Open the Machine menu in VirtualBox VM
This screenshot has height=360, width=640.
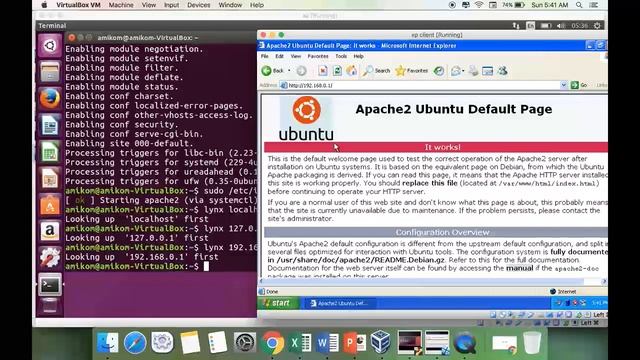121,5
